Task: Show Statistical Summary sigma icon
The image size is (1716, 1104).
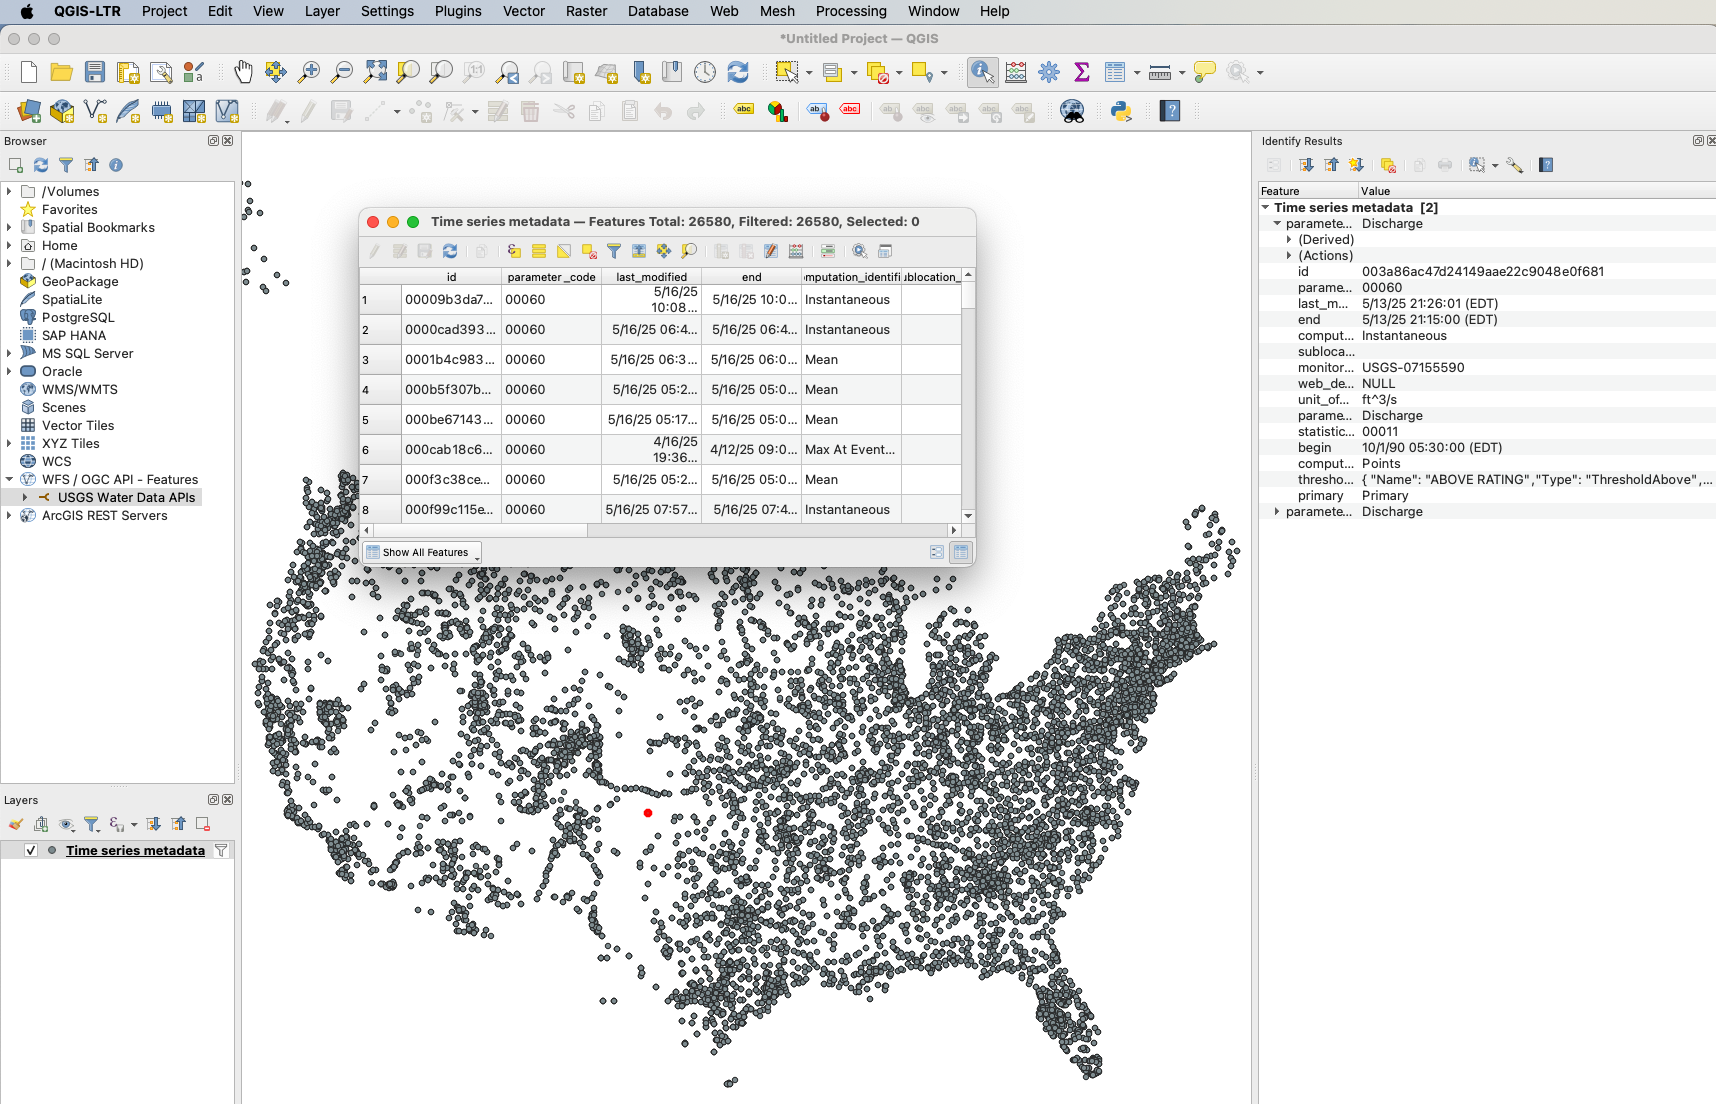Action: click(x=1082, y=72)
